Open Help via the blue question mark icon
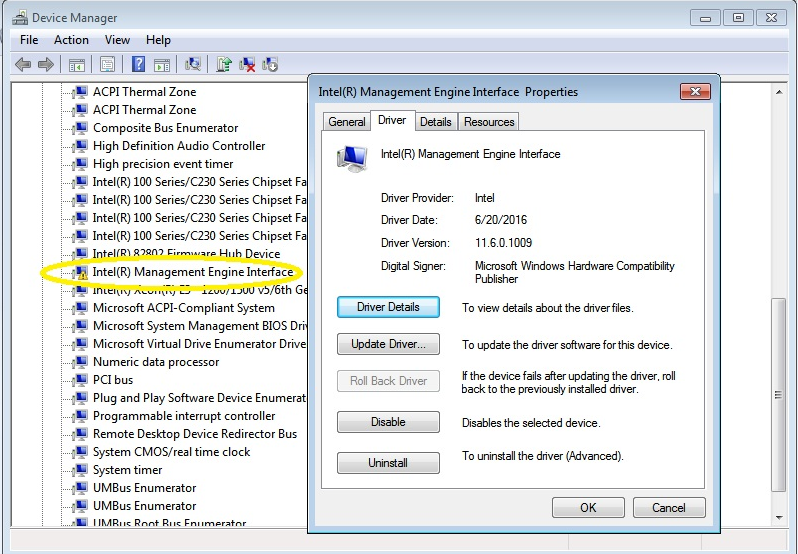The image size is (798, 554). tap(138, 64)
